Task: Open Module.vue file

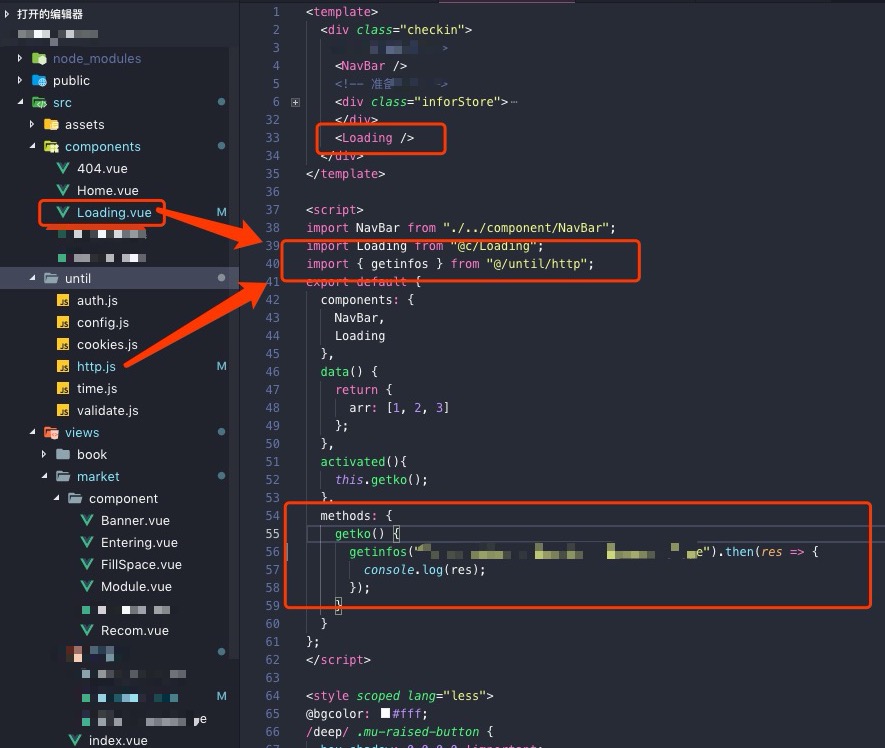Action: point(136,586)
